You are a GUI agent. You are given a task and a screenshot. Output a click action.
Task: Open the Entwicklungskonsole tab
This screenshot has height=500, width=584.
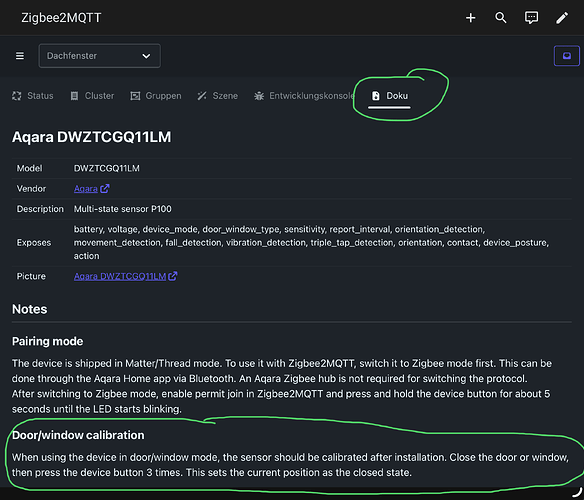304,96
